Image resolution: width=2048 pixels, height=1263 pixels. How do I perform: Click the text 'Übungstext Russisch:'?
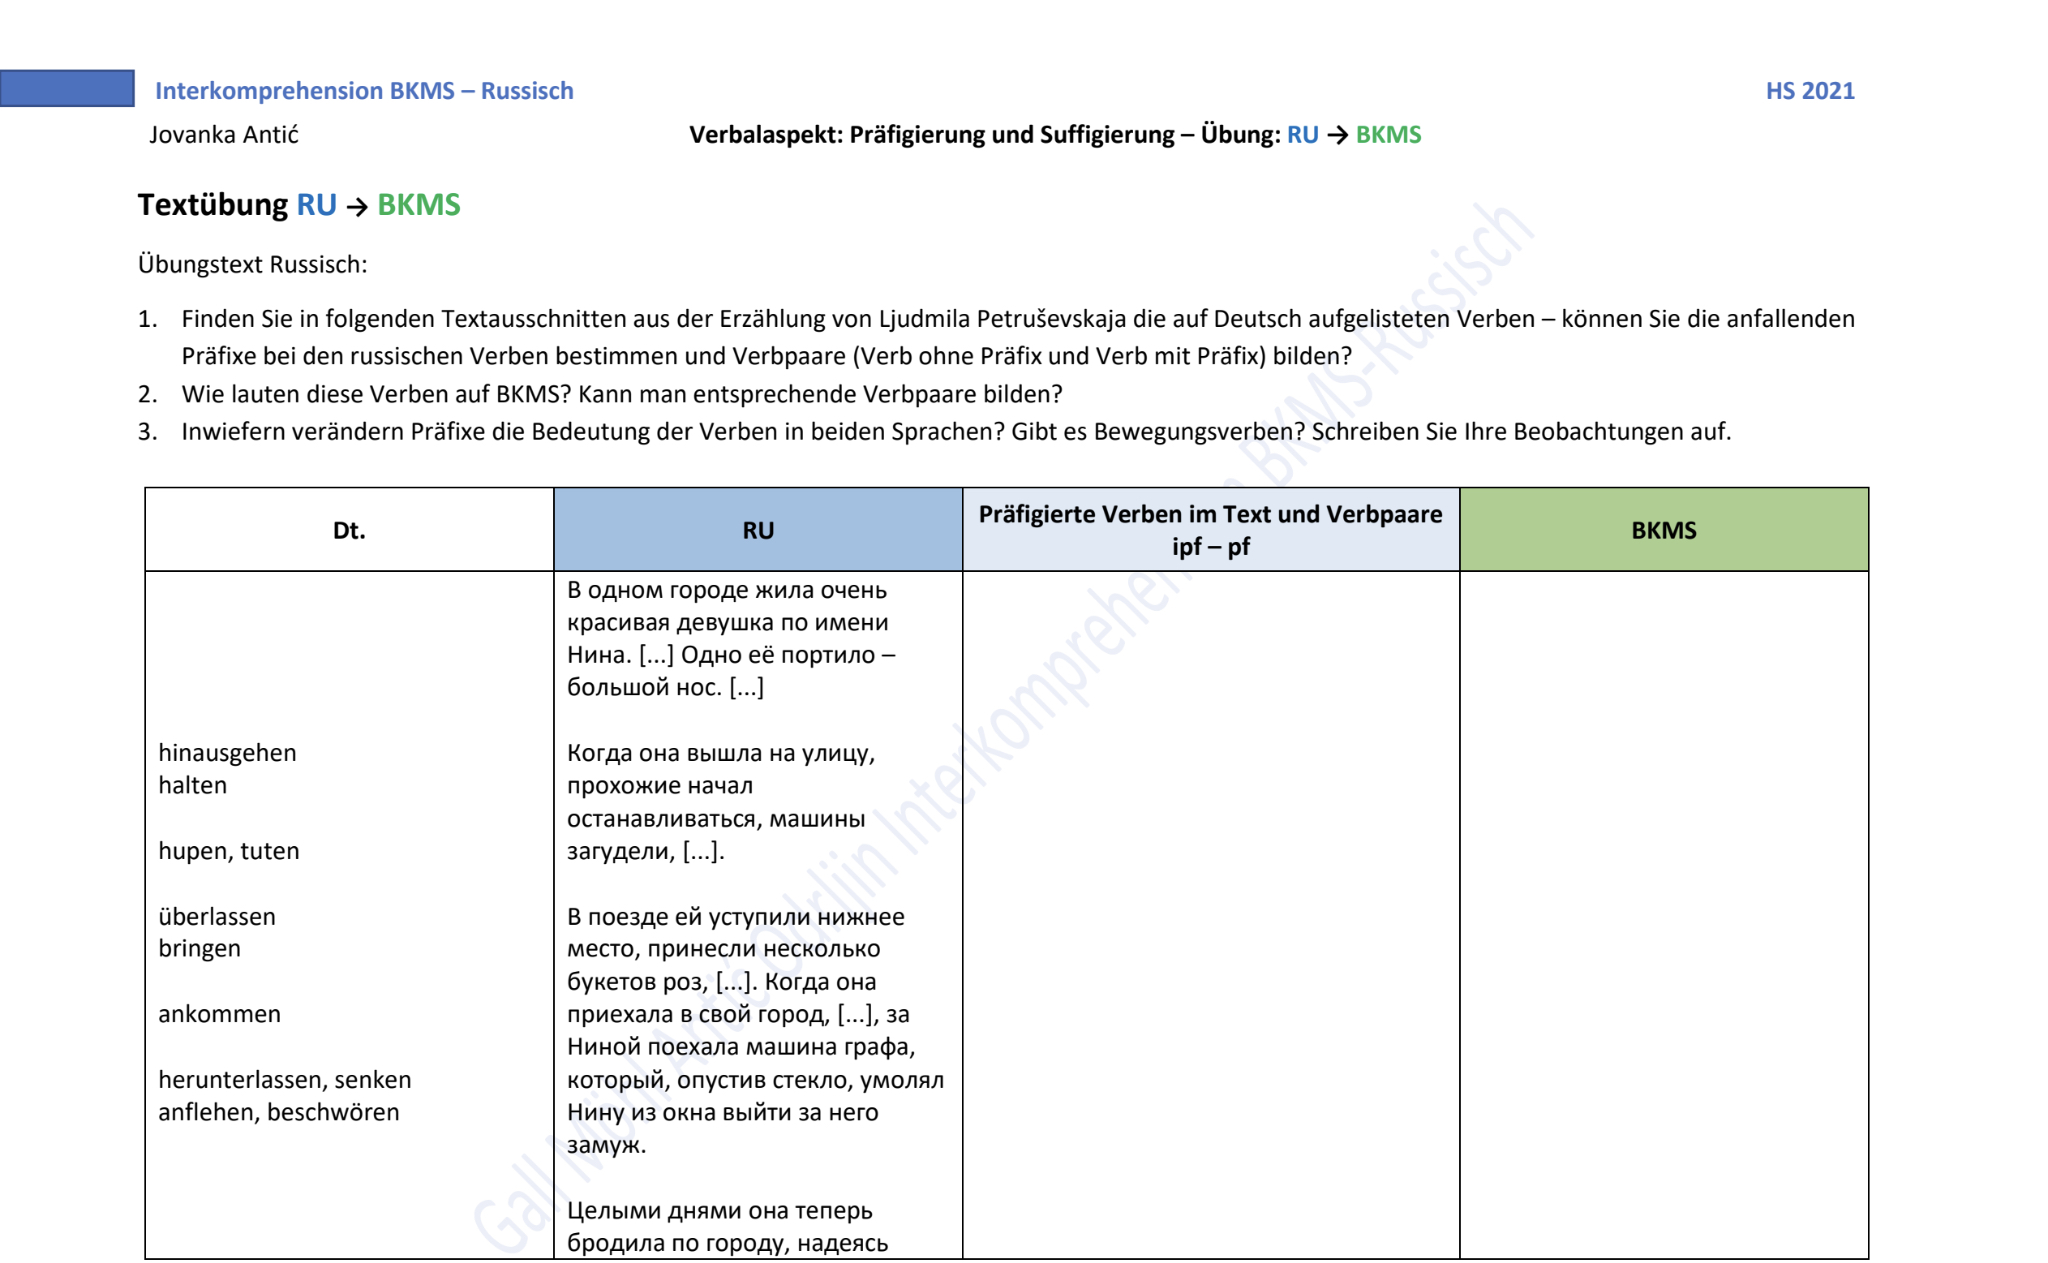pos(253,265)
